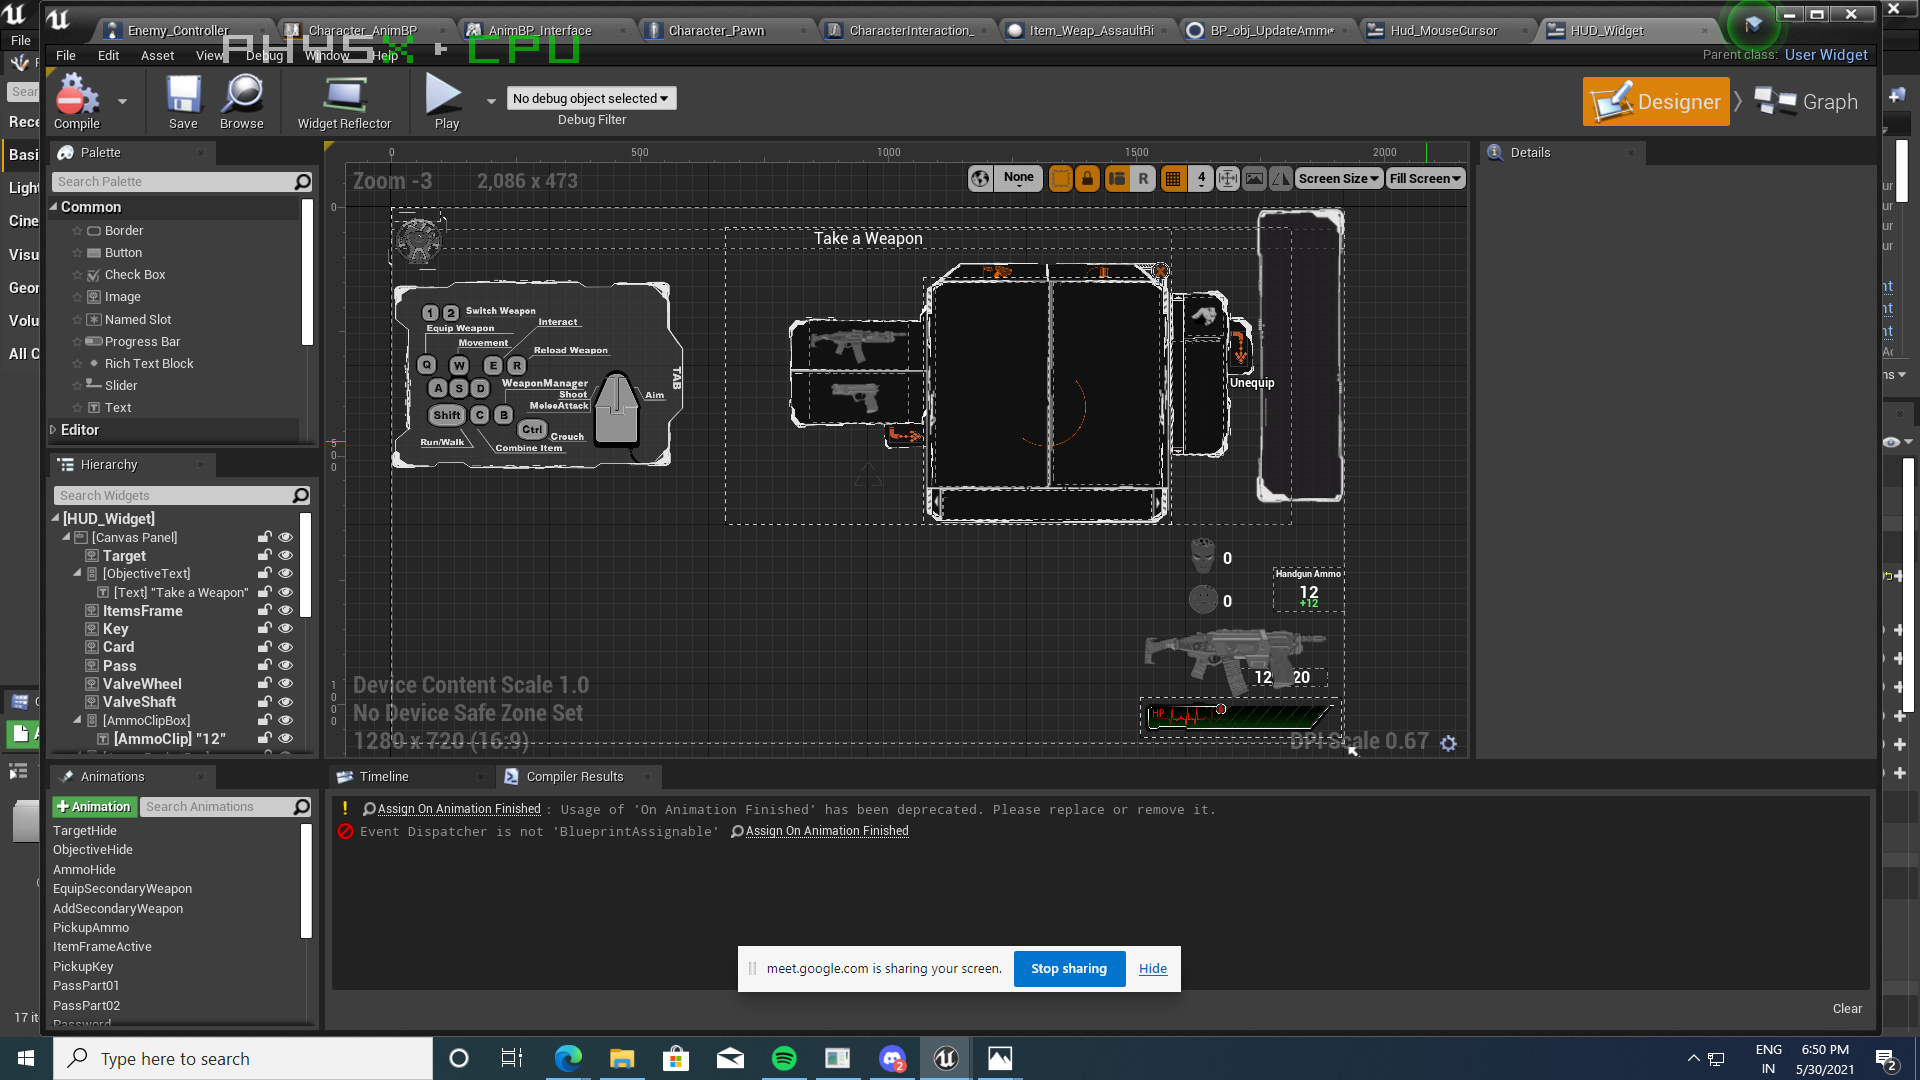Toggle visibility of Key widget
Image resolution: width=1920 pixels, height=1080 pixels.
coord(285,629)
